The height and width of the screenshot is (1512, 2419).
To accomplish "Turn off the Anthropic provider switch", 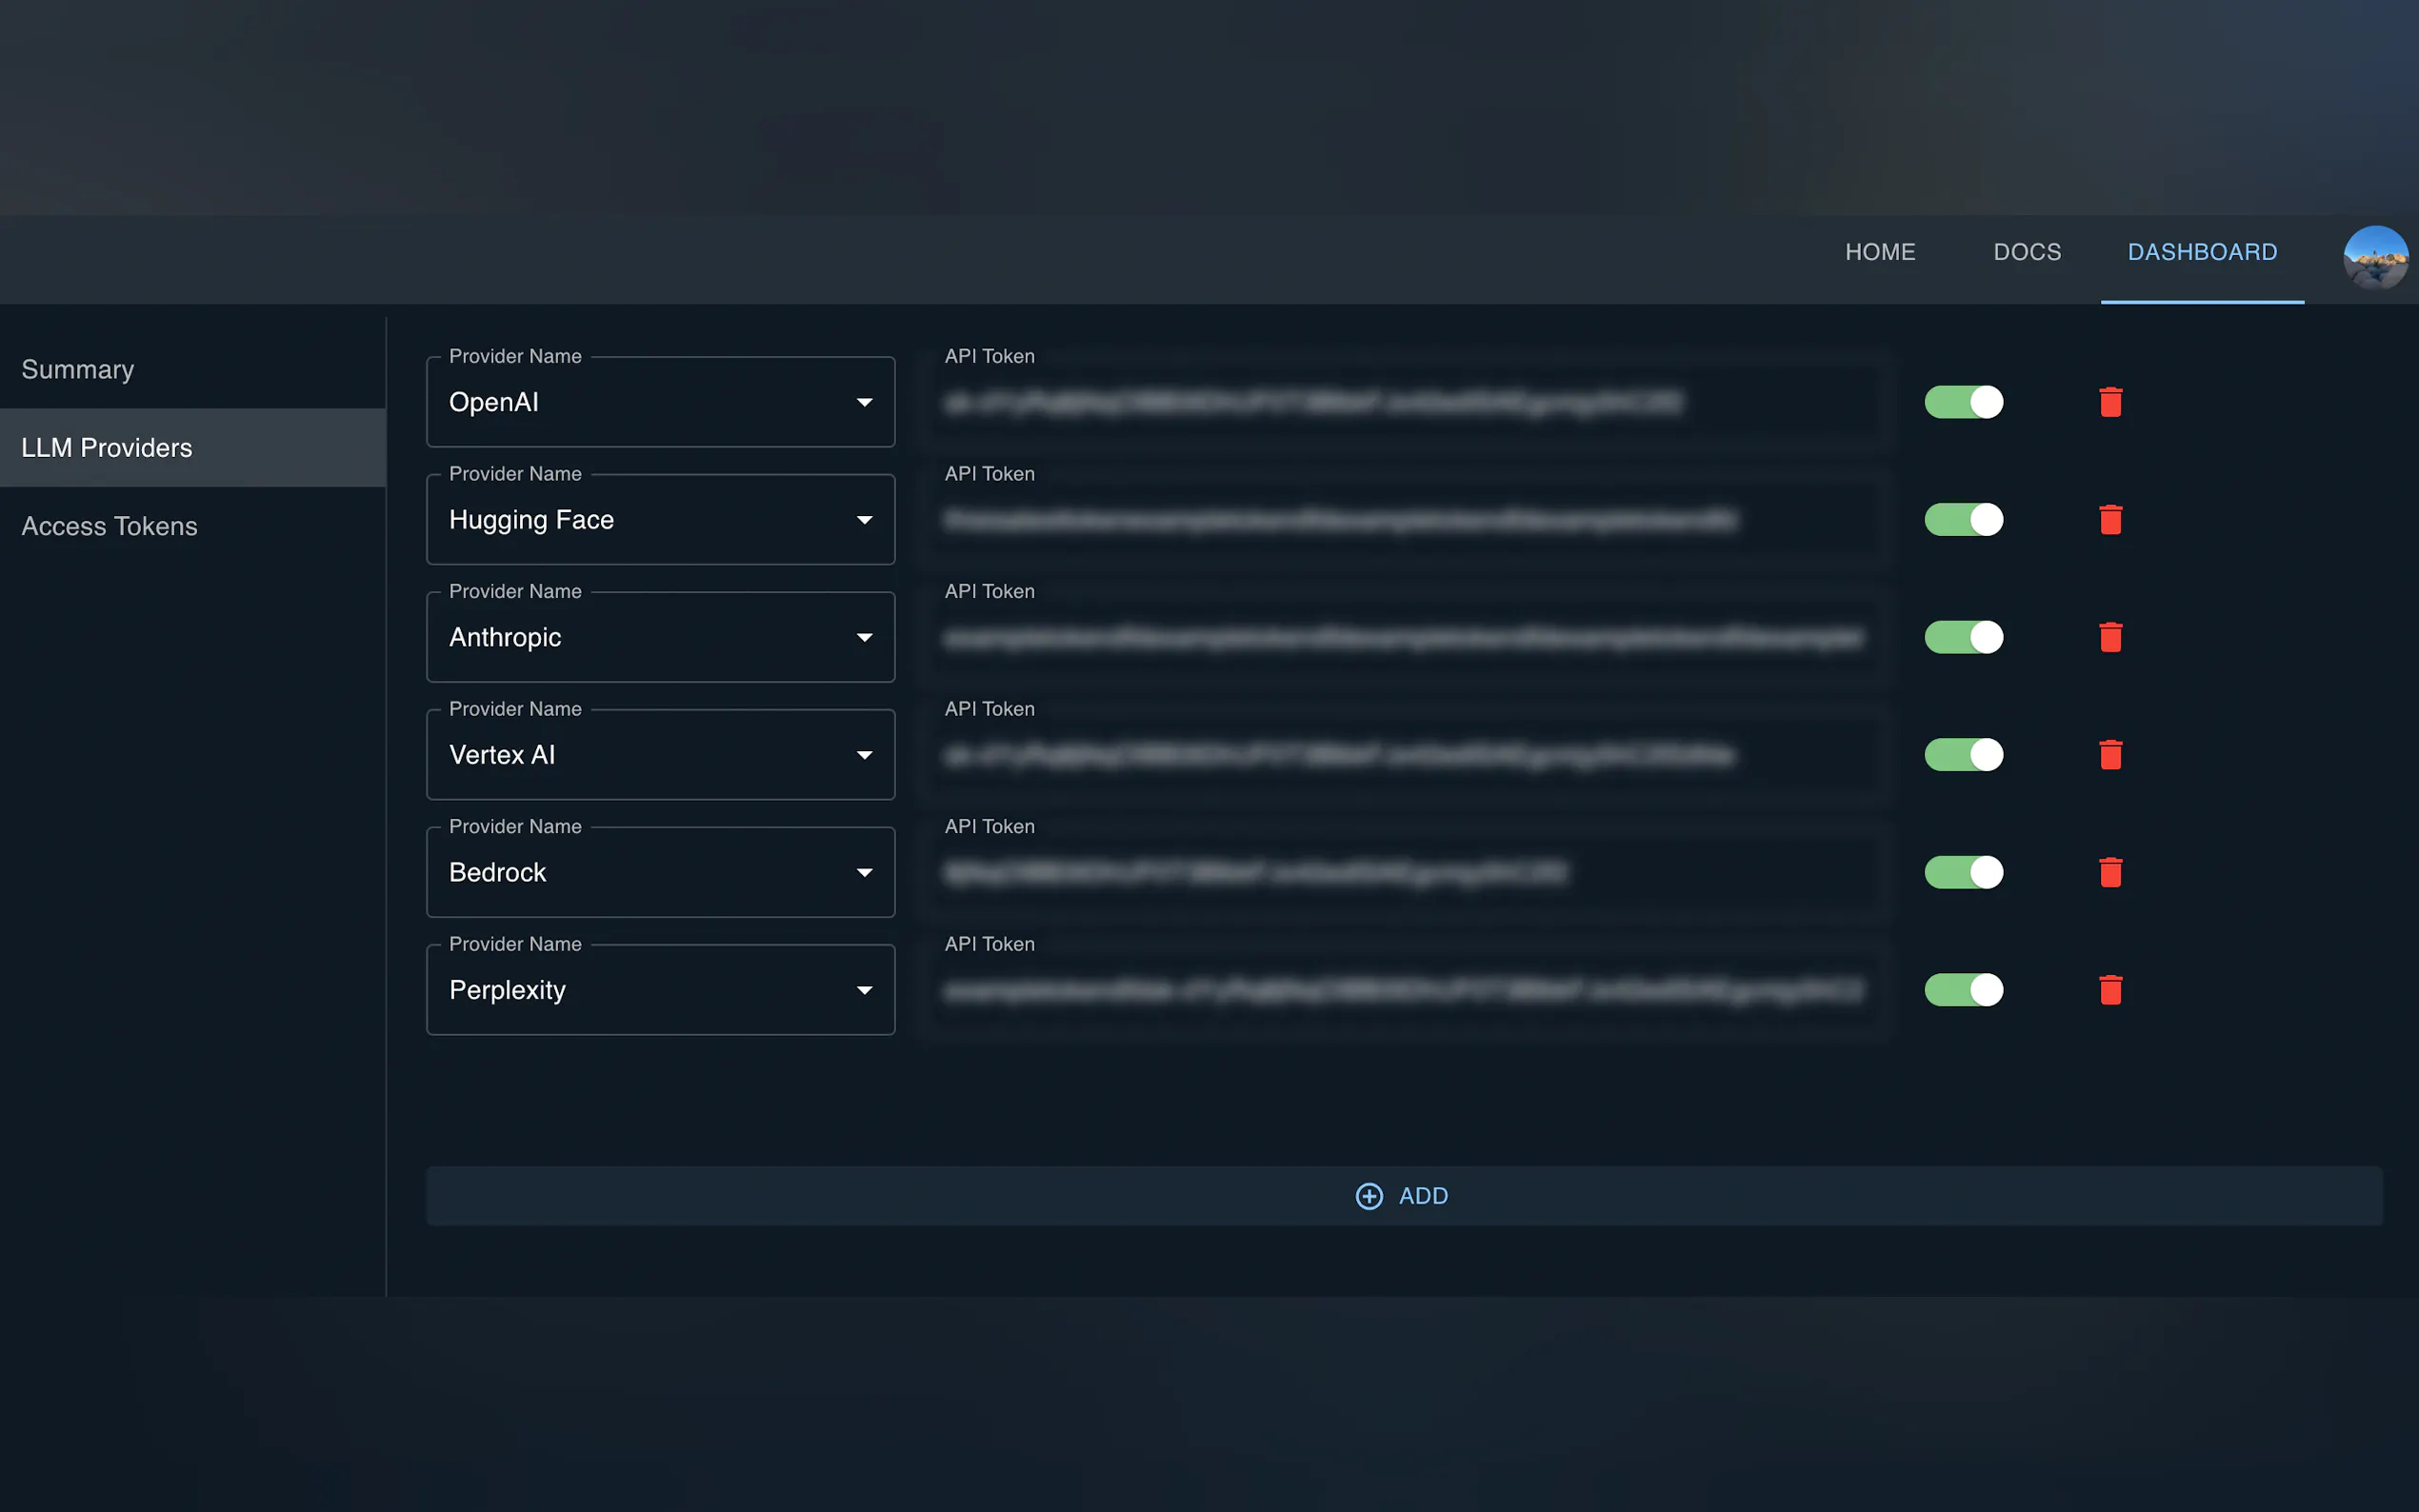I will (x=1963, y=637).
